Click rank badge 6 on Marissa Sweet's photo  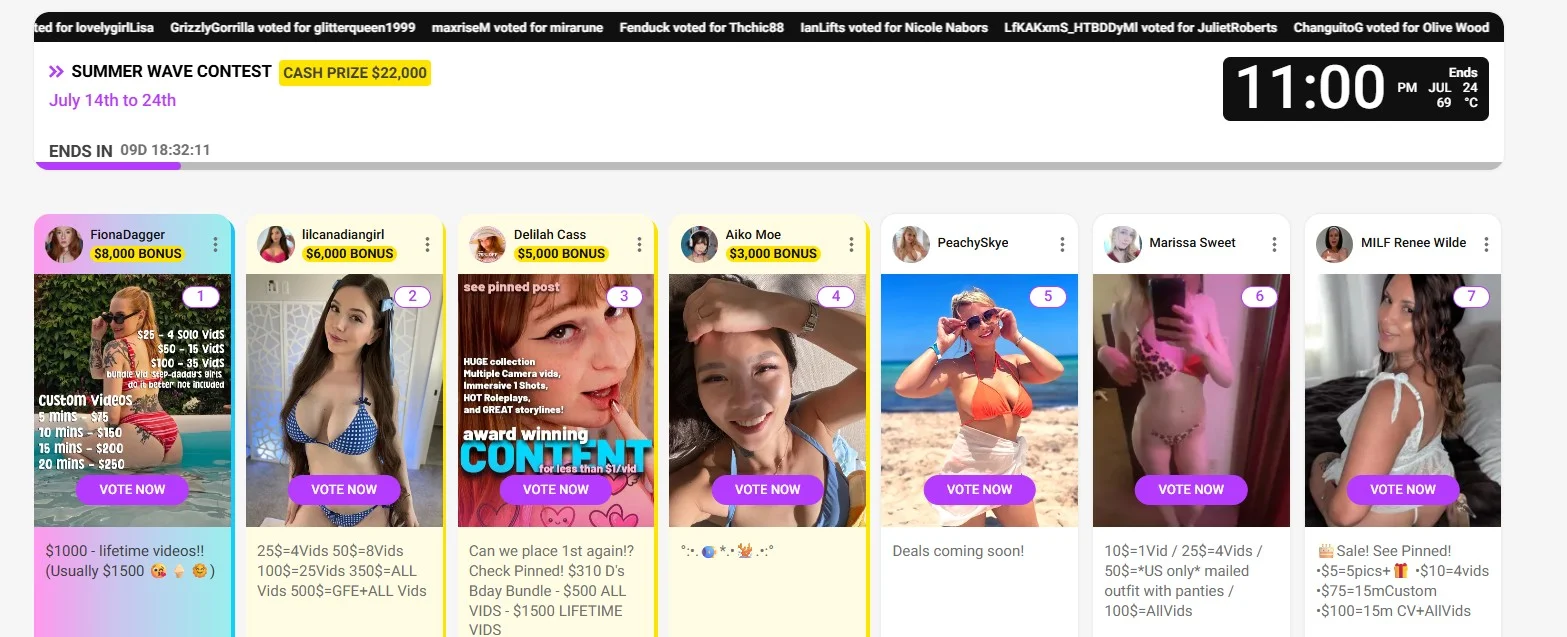(x=1260, y=296)
